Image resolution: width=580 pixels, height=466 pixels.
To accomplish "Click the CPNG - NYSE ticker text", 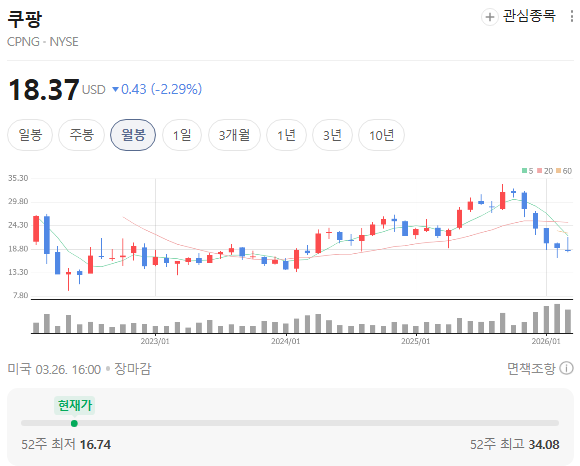I will coord(43,42).
